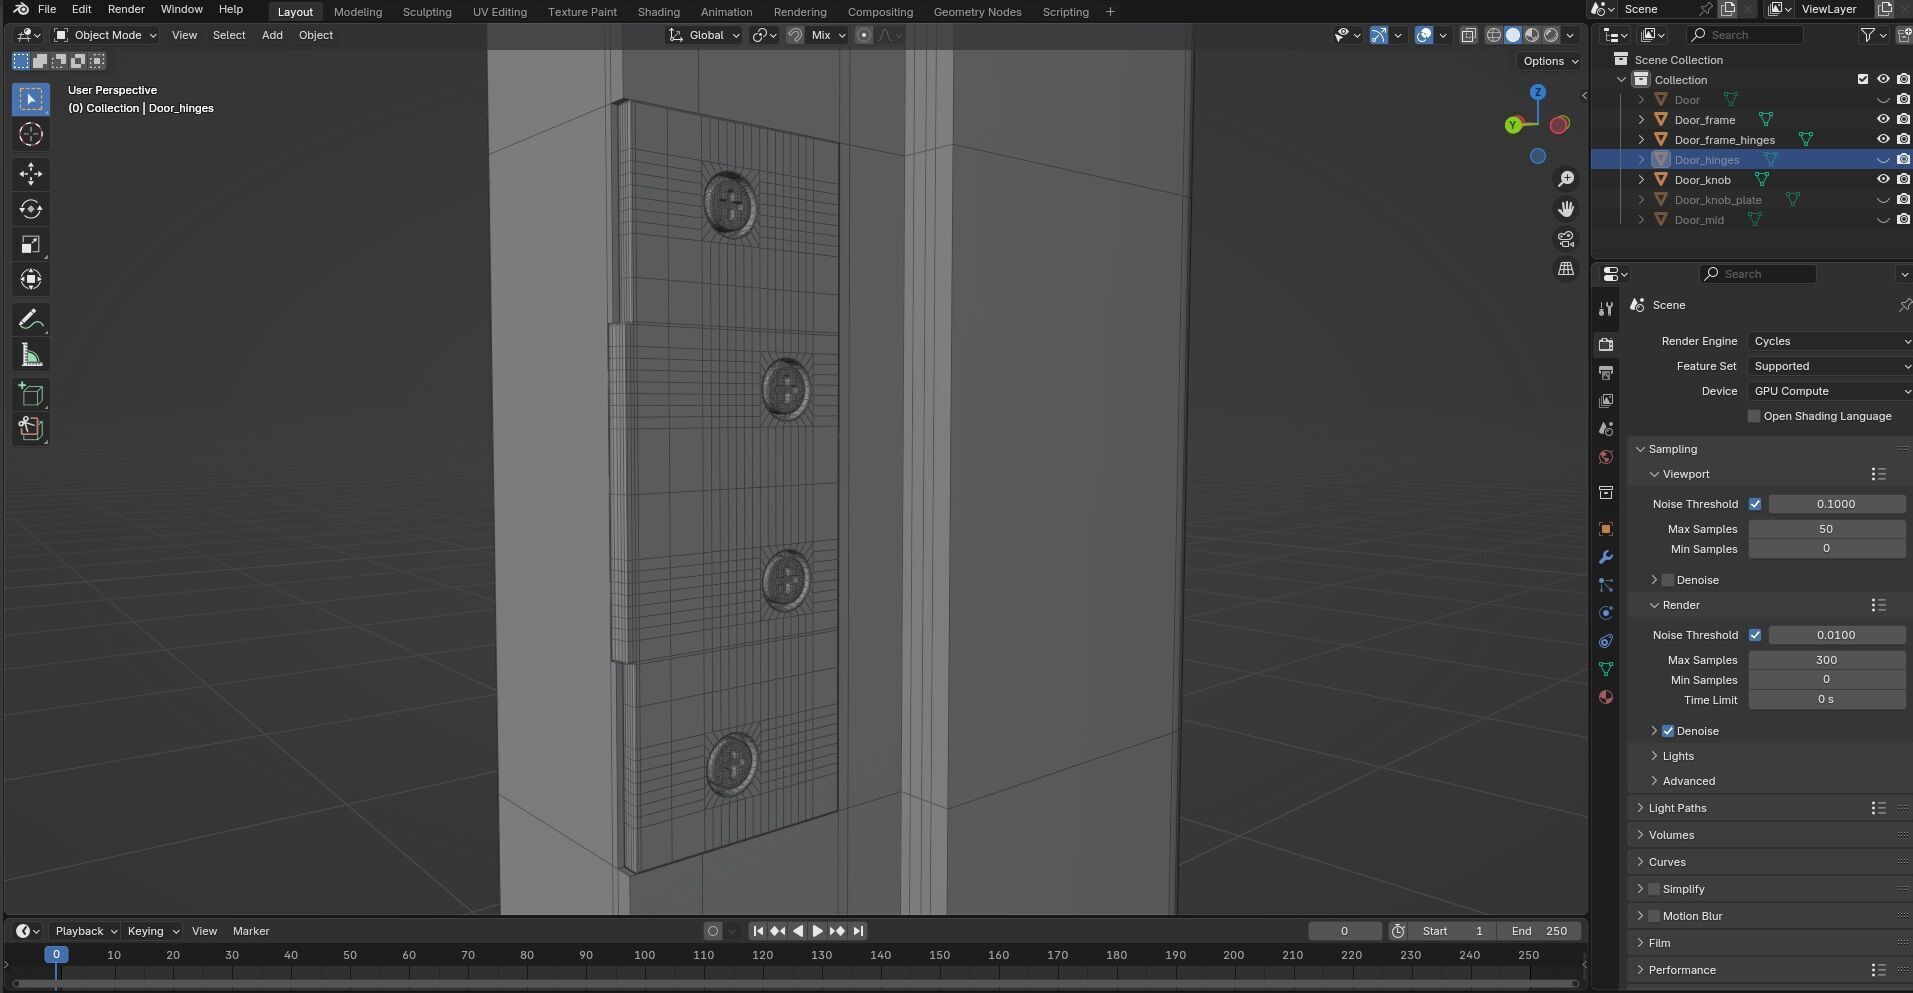The image size is (1913, 993).
Task: Open the File menu
Action: [47, 9]
